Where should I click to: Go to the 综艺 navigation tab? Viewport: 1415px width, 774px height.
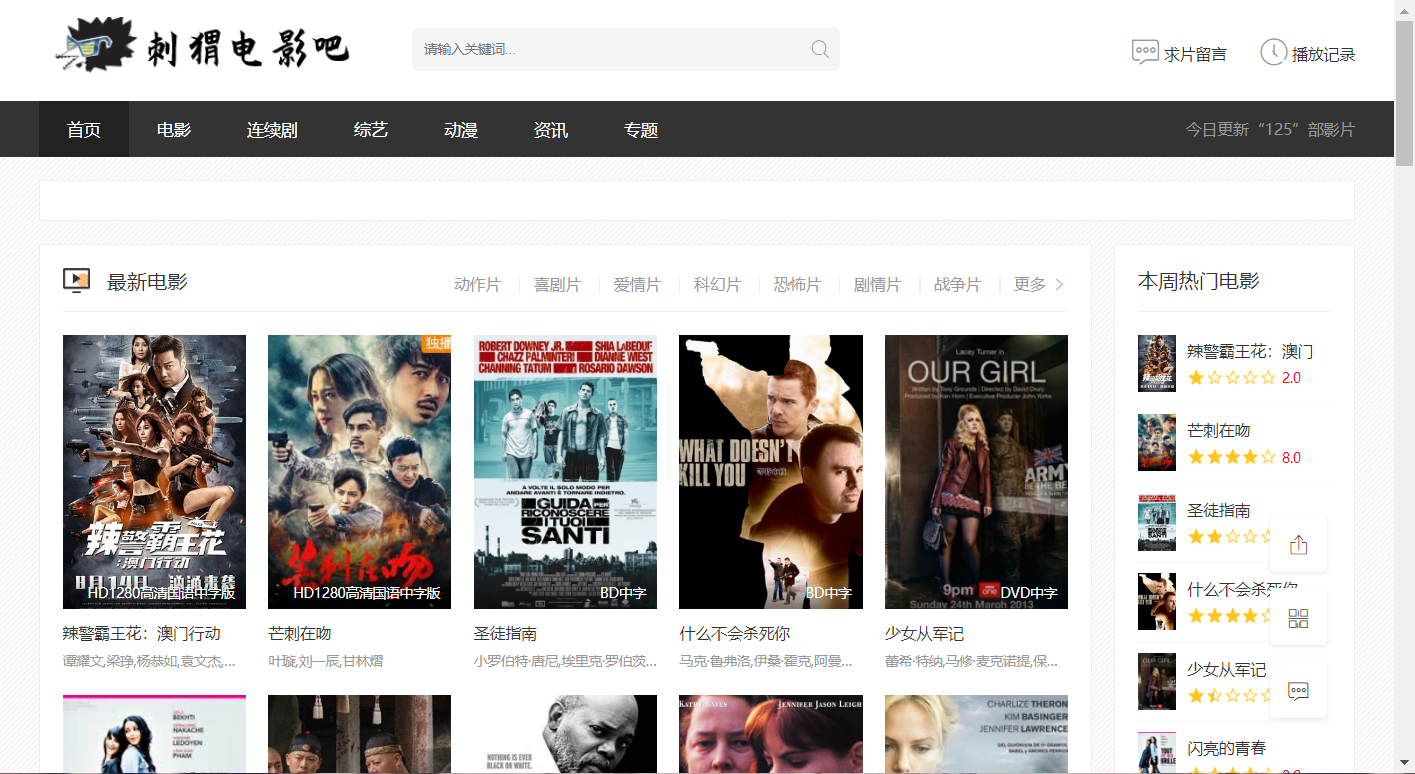(371, 130)
